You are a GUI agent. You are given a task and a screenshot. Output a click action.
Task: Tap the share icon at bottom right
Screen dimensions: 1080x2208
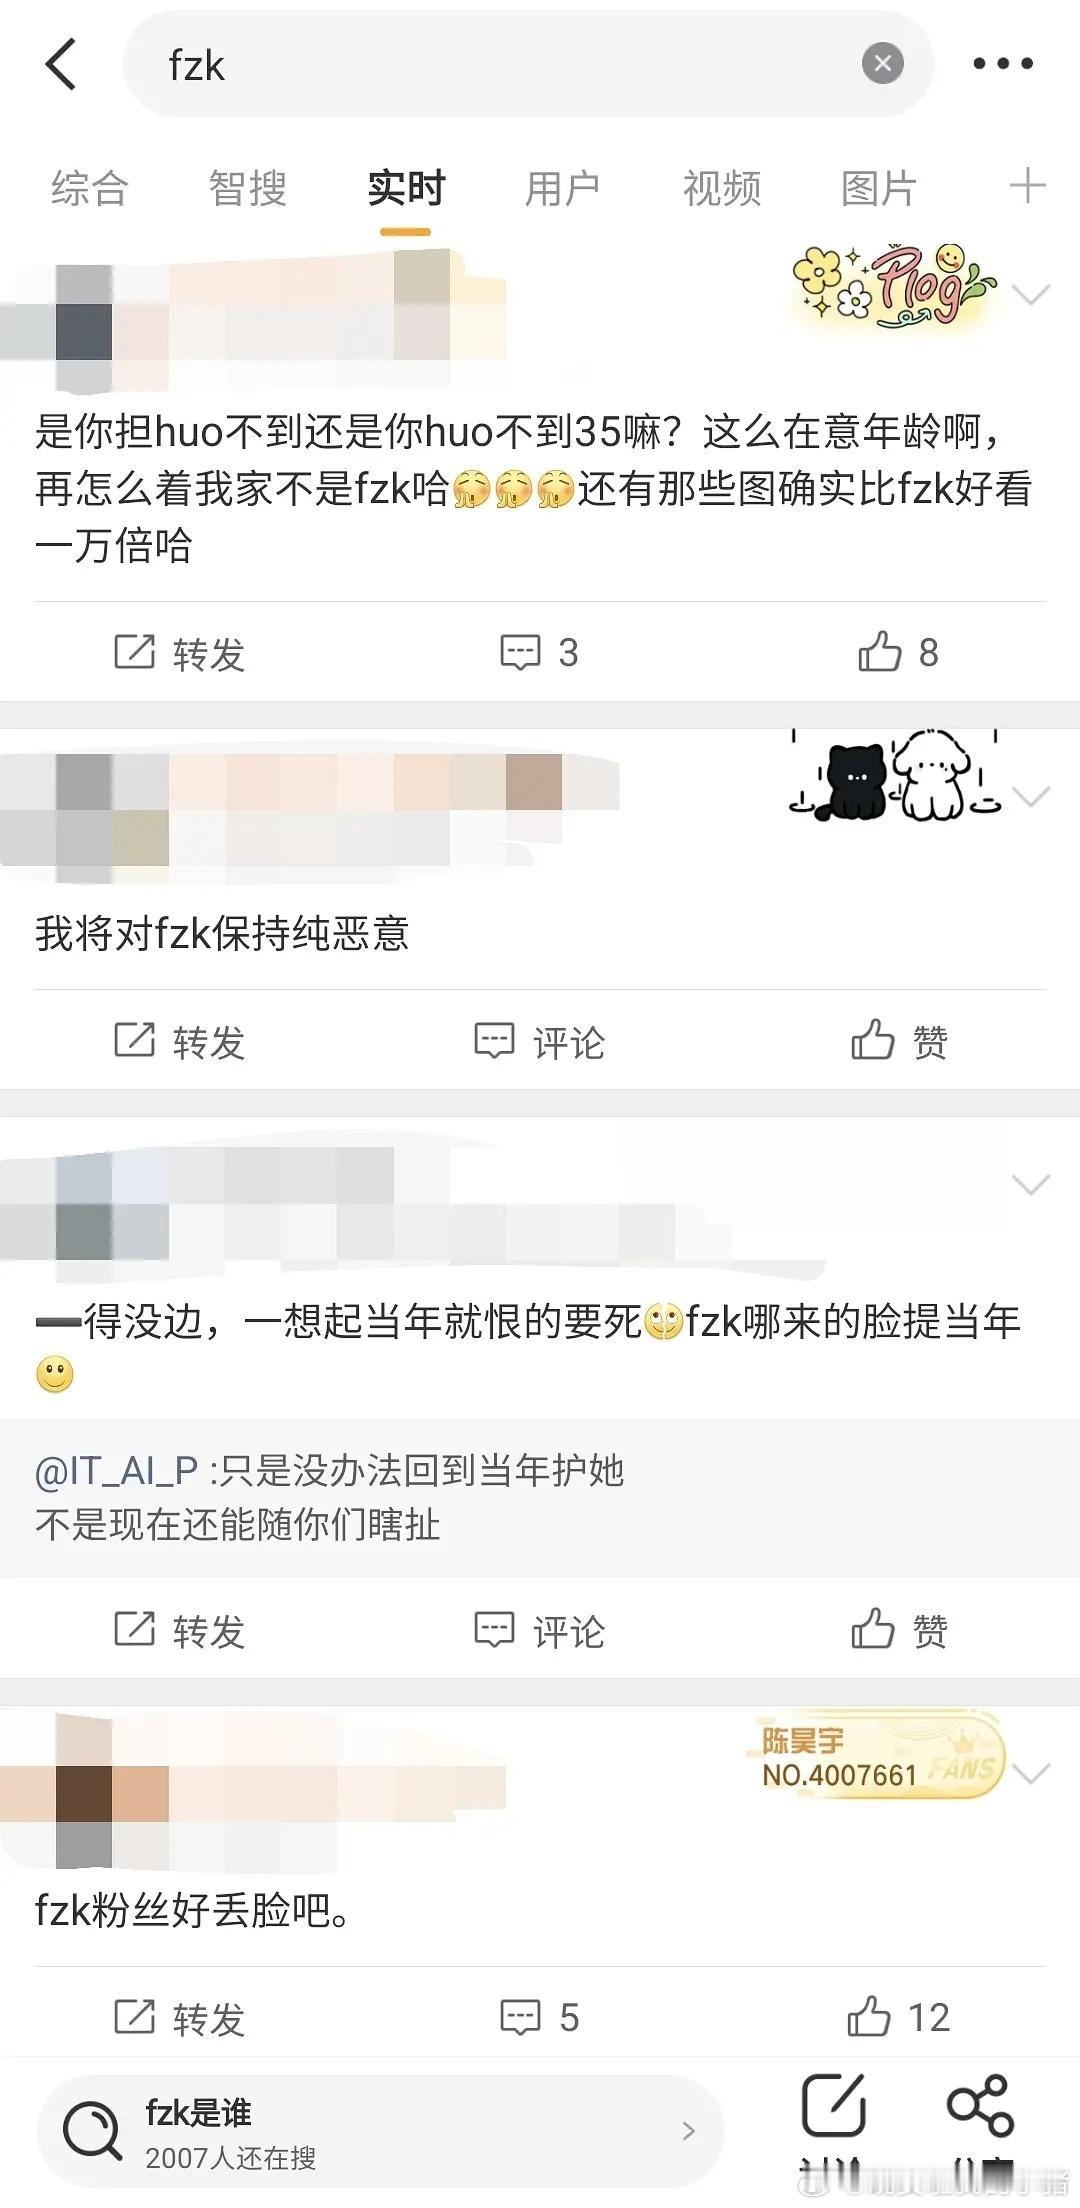980,2105
